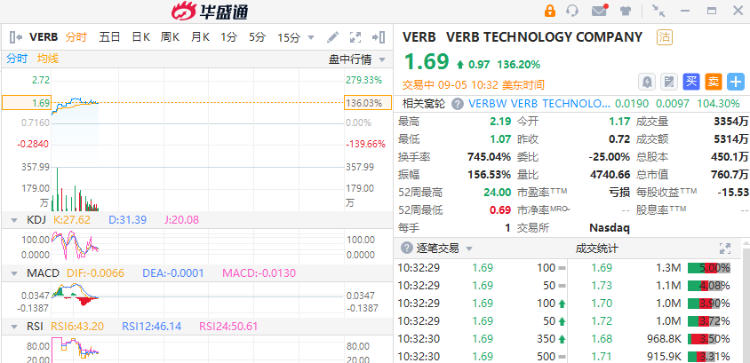Click the Nasdaq exchange value
The image size is (750, 363).
click(x=609, y=228)
